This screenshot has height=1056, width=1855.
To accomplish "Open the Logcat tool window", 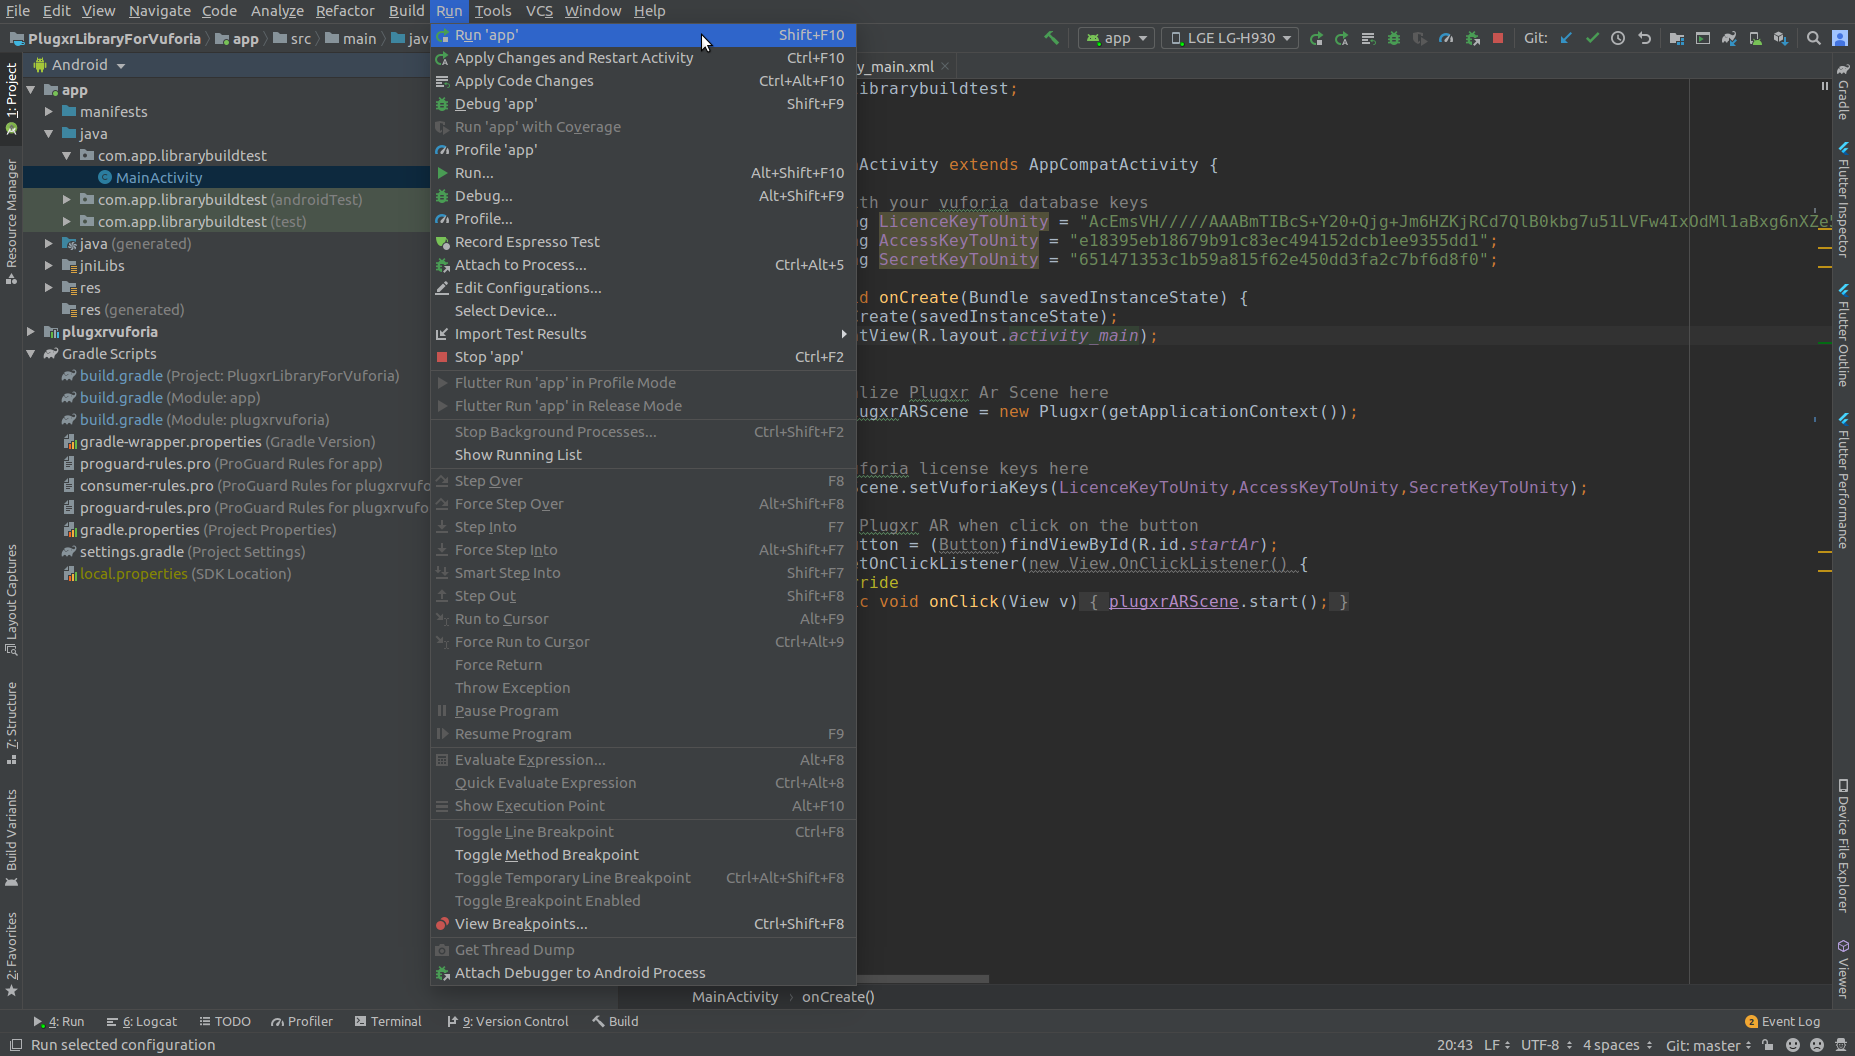I will coord(142,1021).
